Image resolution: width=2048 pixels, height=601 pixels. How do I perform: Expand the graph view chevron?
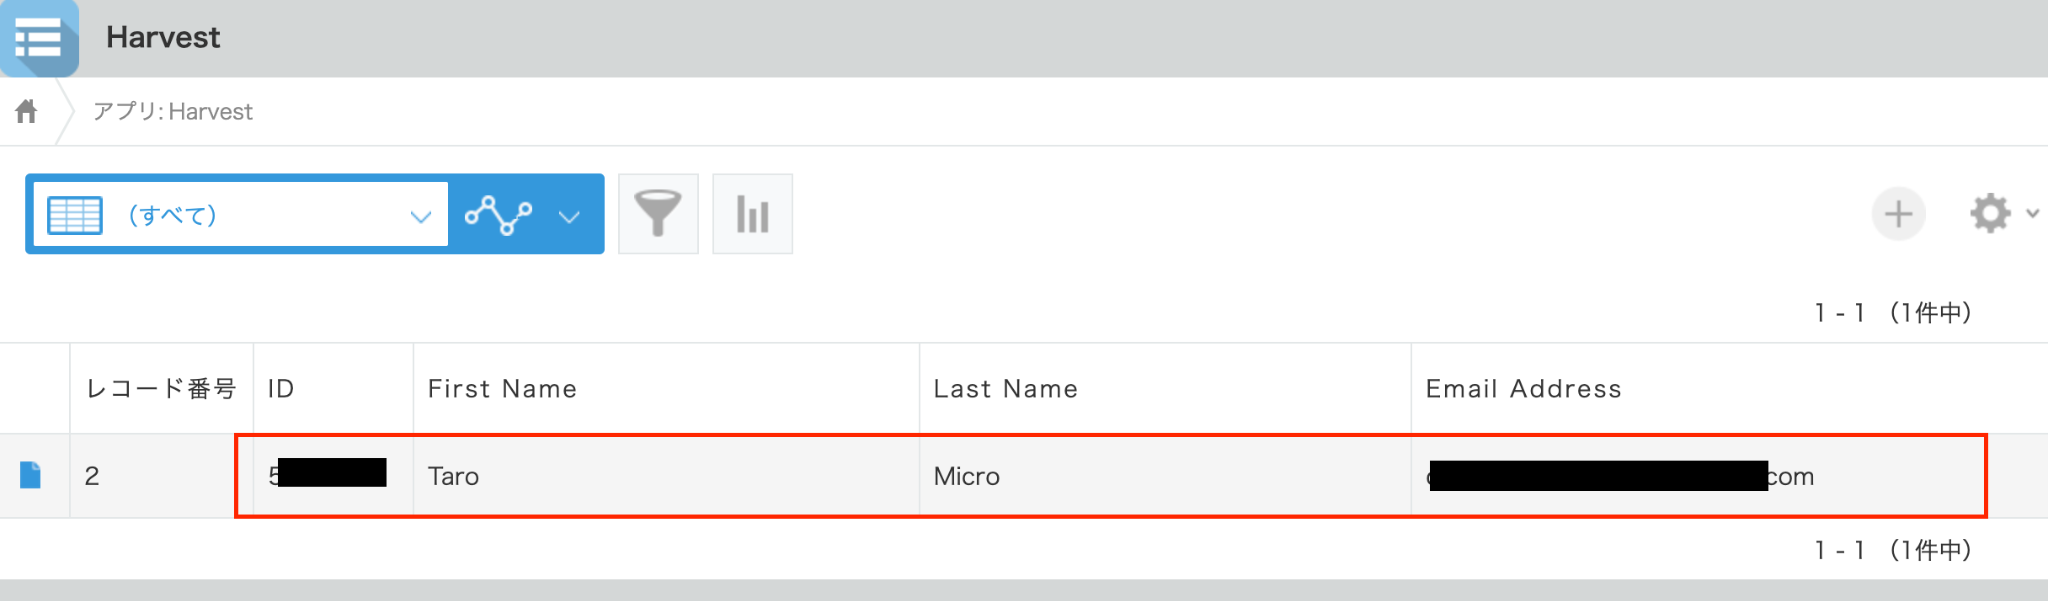tap(569, 216)
